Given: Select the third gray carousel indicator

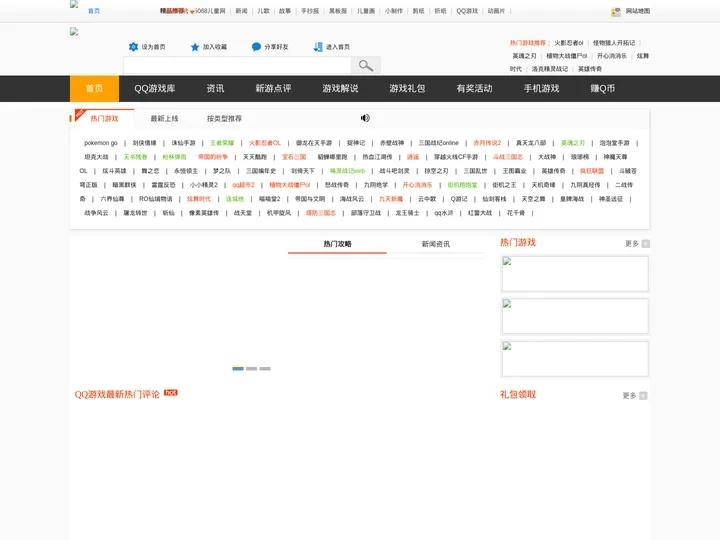Looking at the screenshot, I should pos(265,369).
